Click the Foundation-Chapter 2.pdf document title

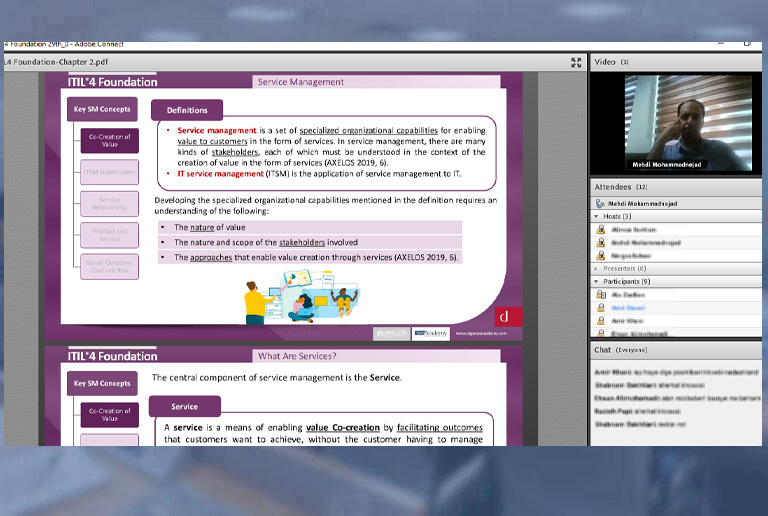56,62
